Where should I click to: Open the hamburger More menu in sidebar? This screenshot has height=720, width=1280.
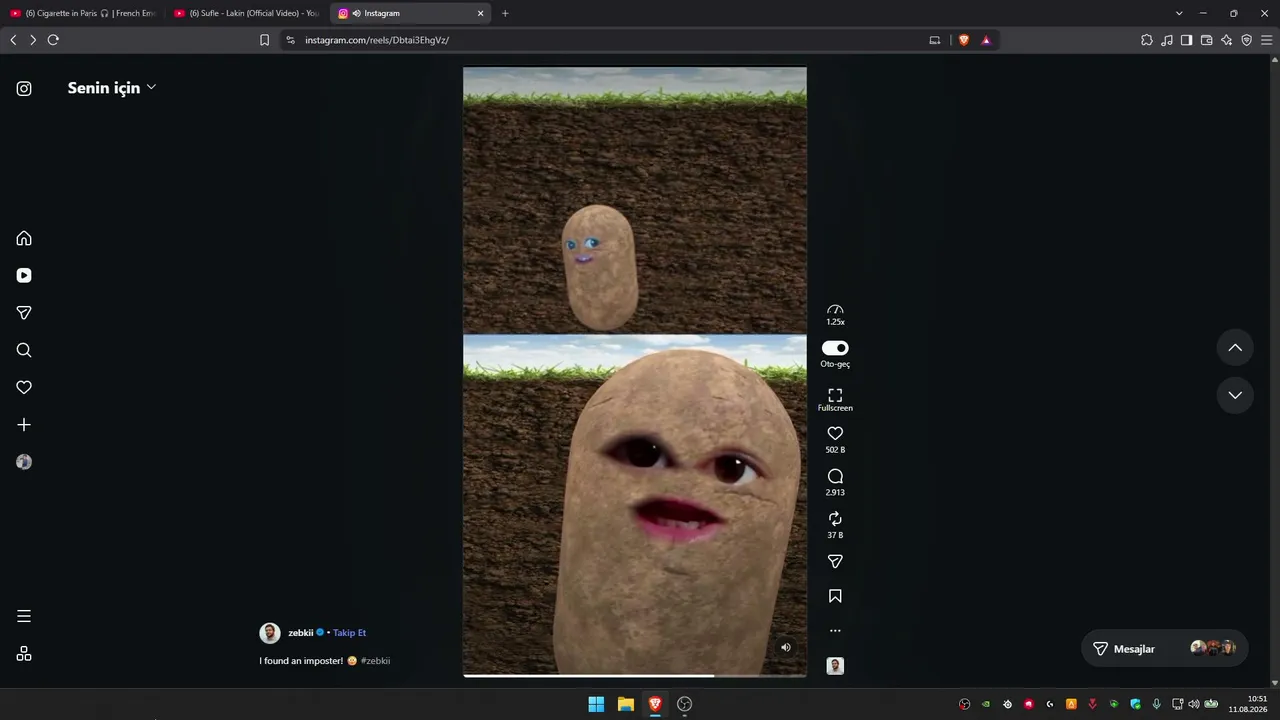[x=24, y=616]
